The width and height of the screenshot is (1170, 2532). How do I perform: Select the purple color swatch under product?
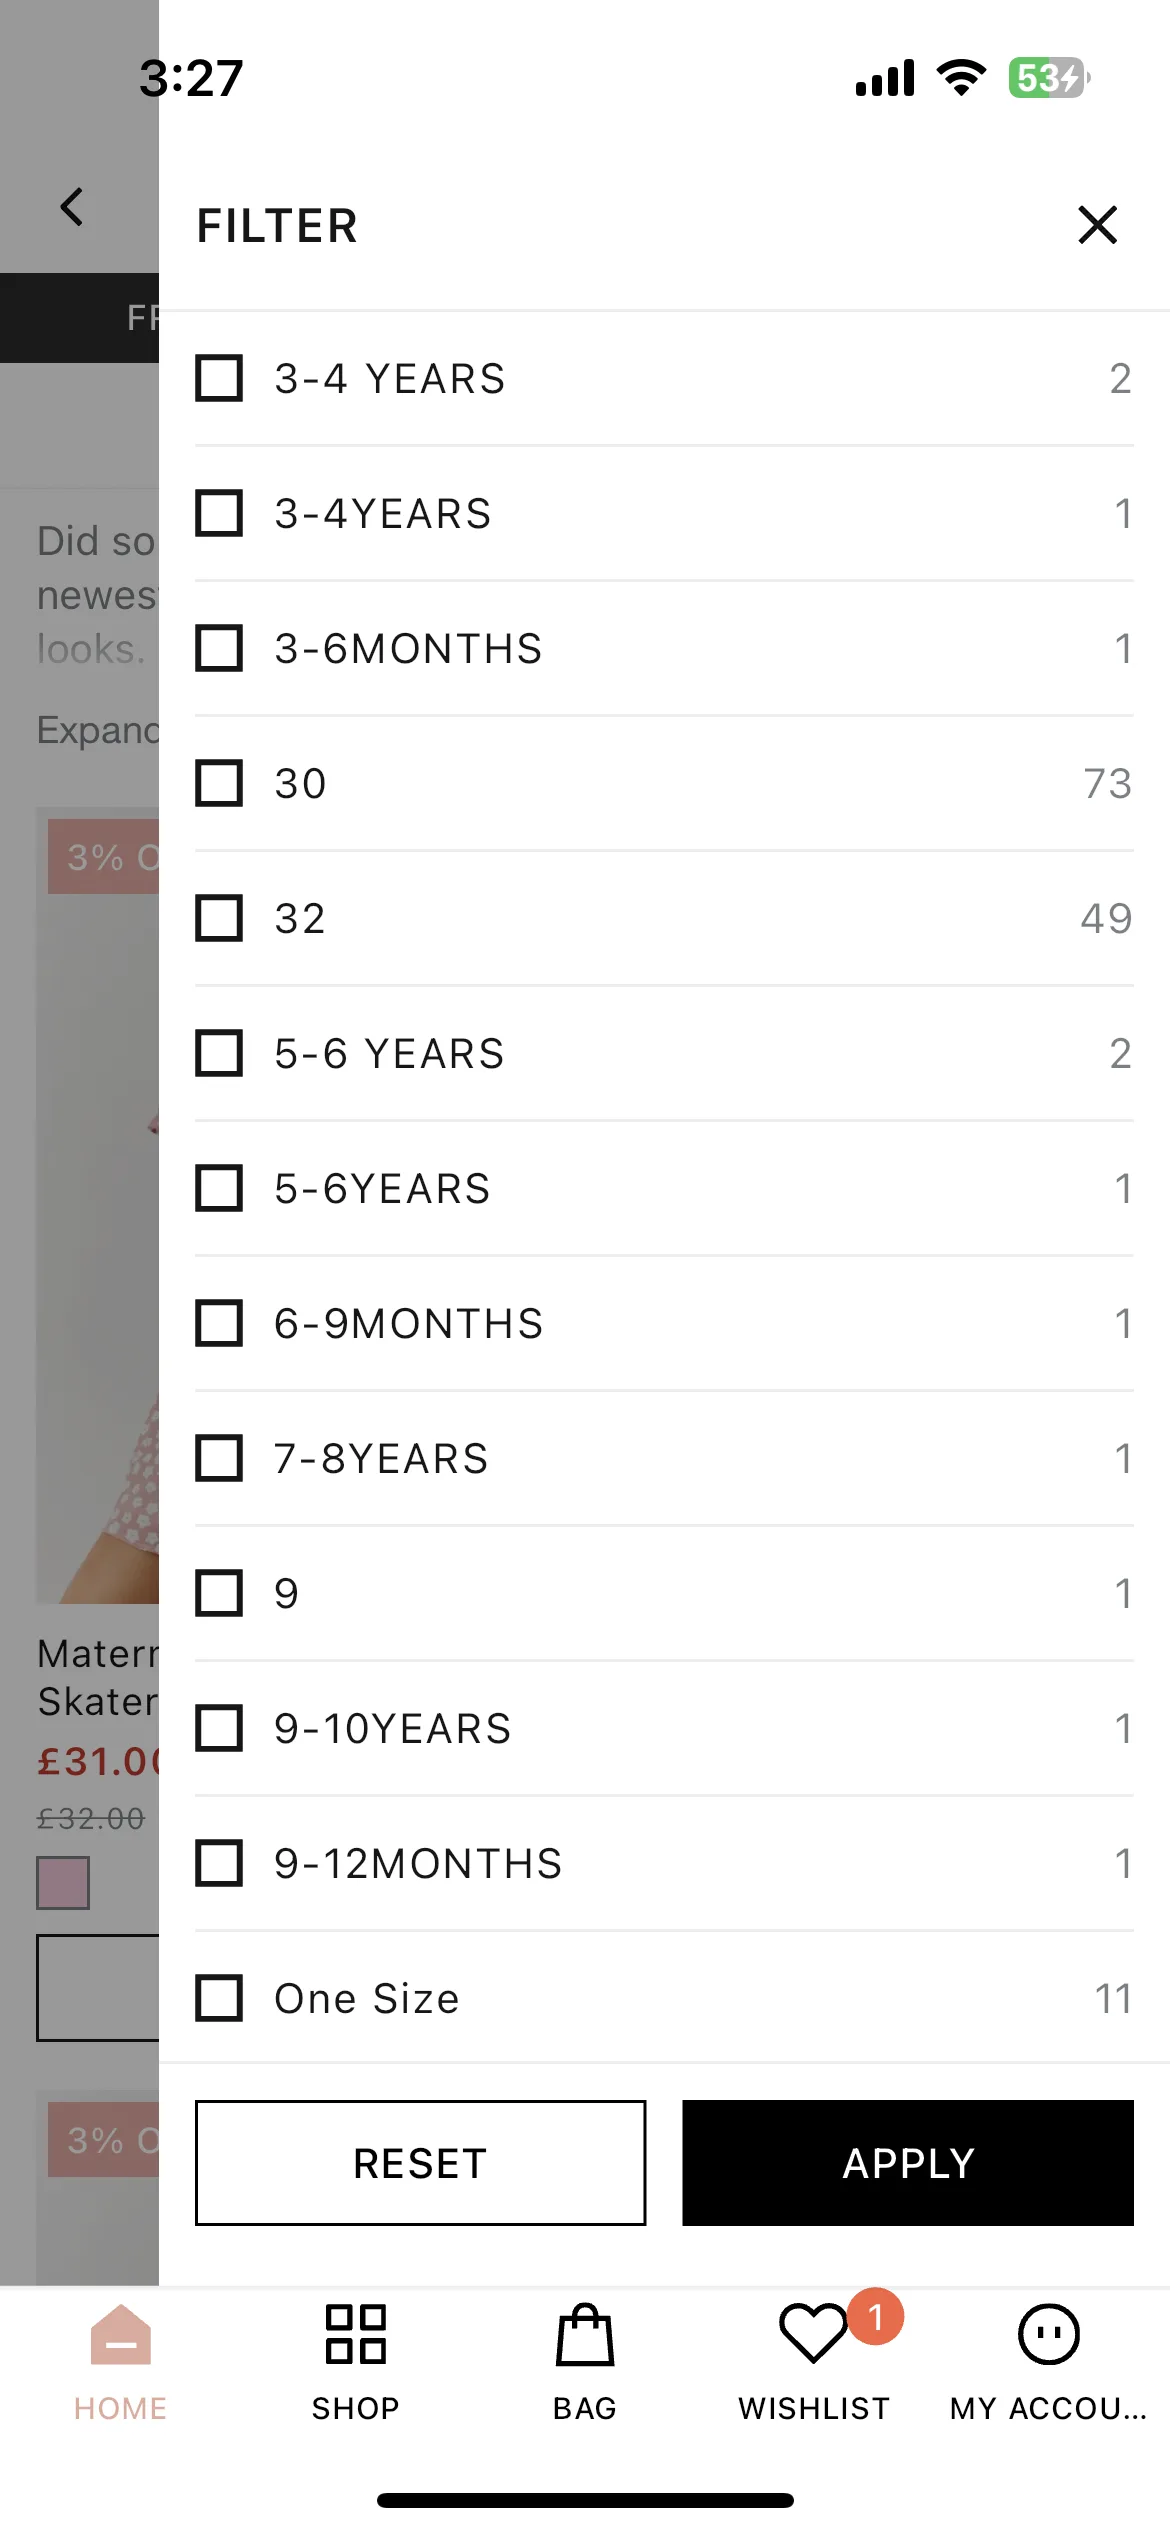click(63, 1883)
